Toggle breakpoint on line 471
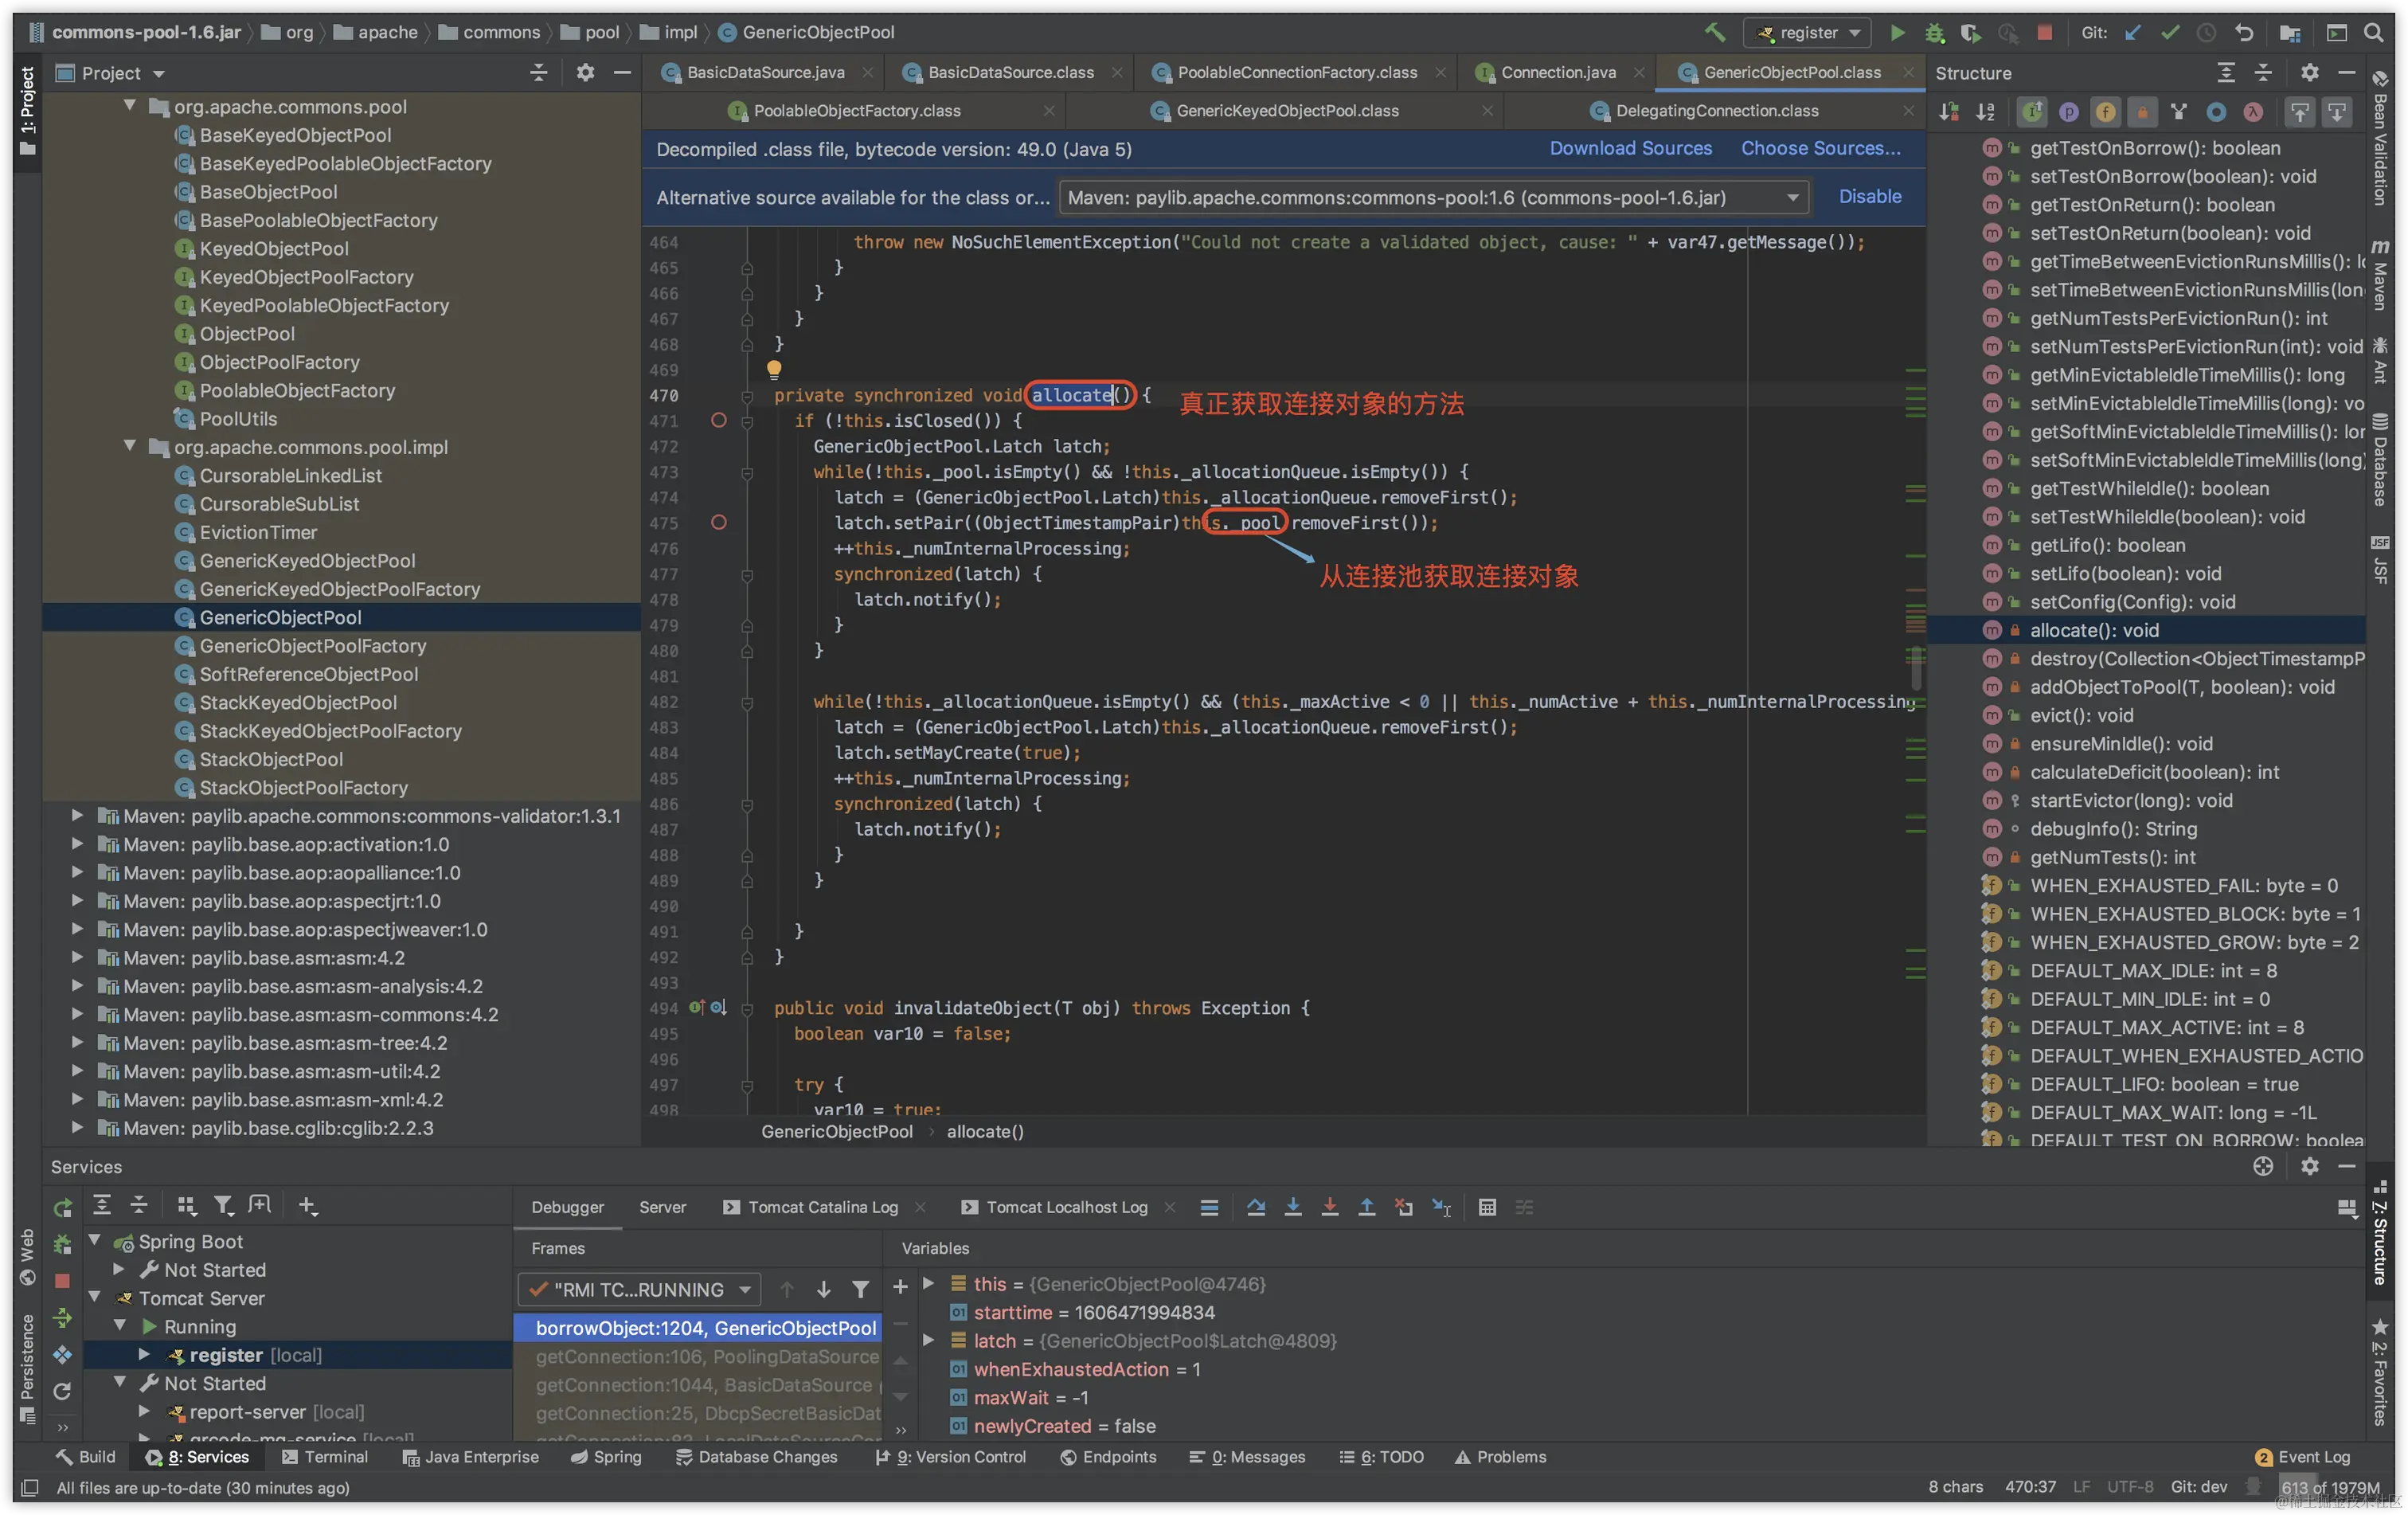Image resolution: width=2408 pixels, height=1515 pixels. pos(718,421)
